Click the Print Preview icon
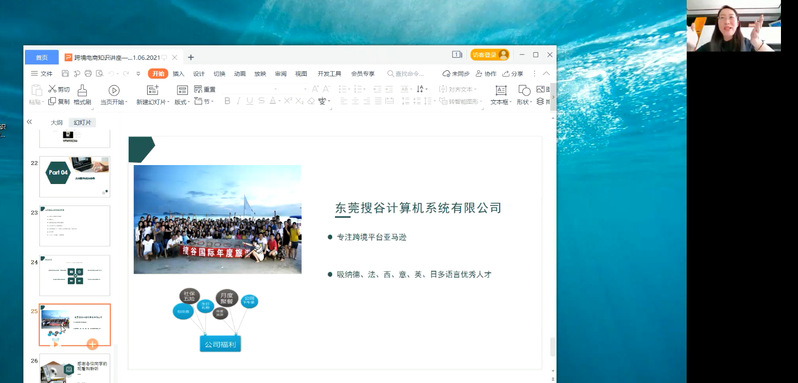798x383 pixels. pos(99,74)
